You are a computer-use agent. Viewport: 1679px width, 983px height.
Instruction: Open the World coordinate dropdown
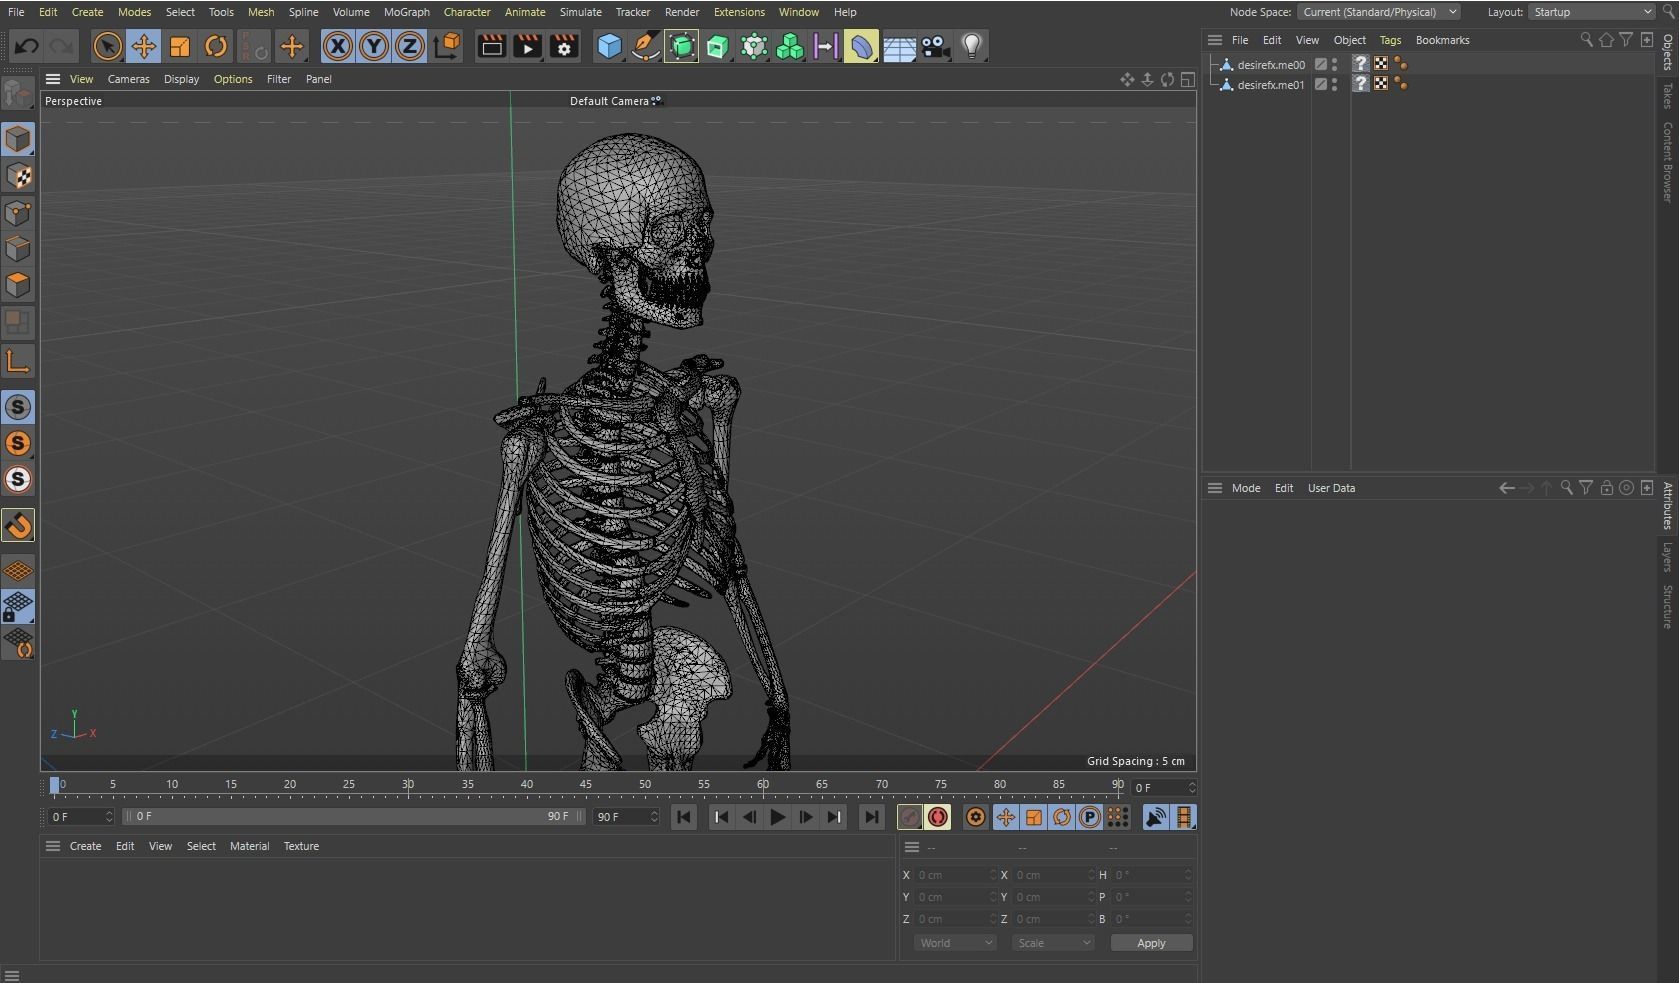[955, 943]
